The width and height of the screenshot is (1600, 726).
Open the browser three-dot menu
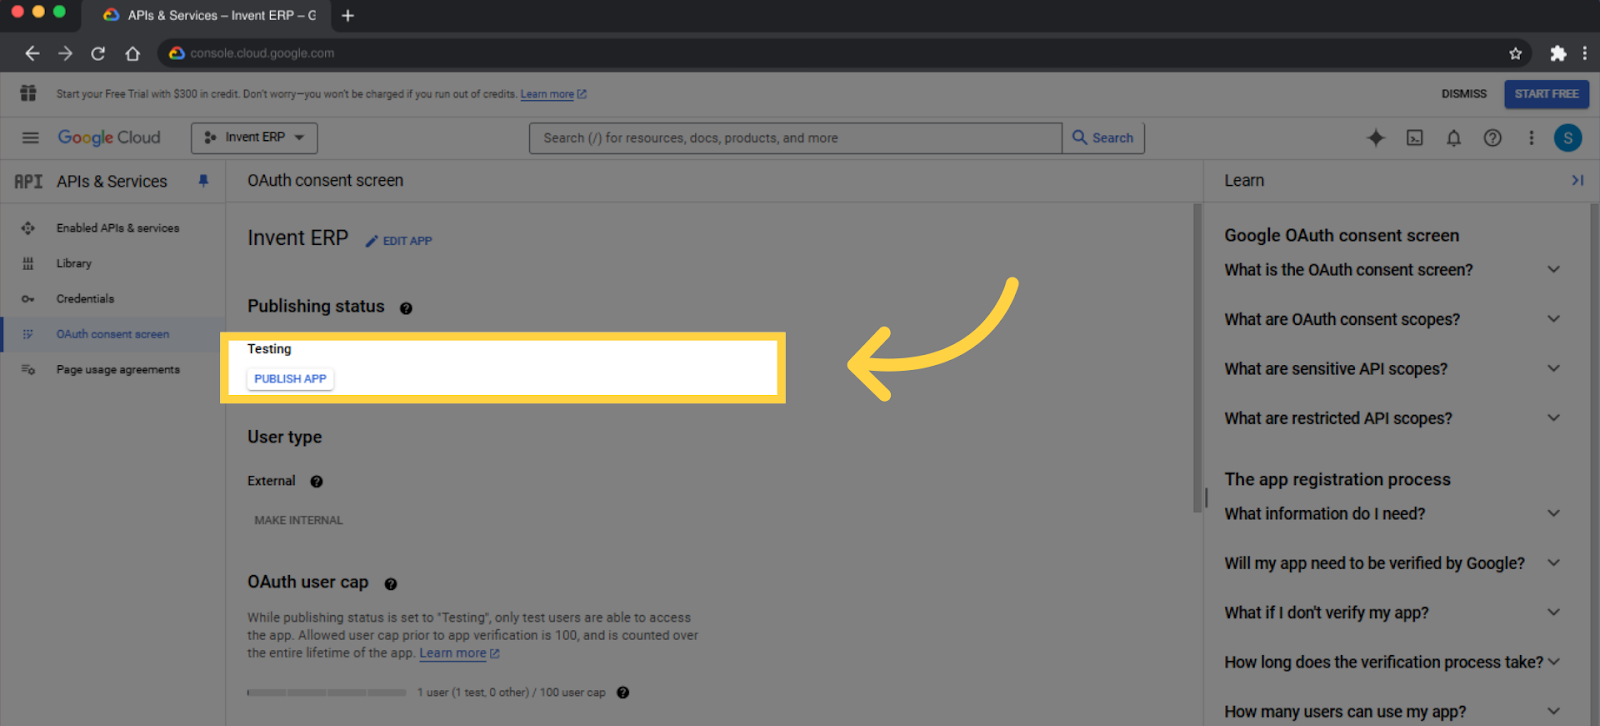(x=1584, y=53)
